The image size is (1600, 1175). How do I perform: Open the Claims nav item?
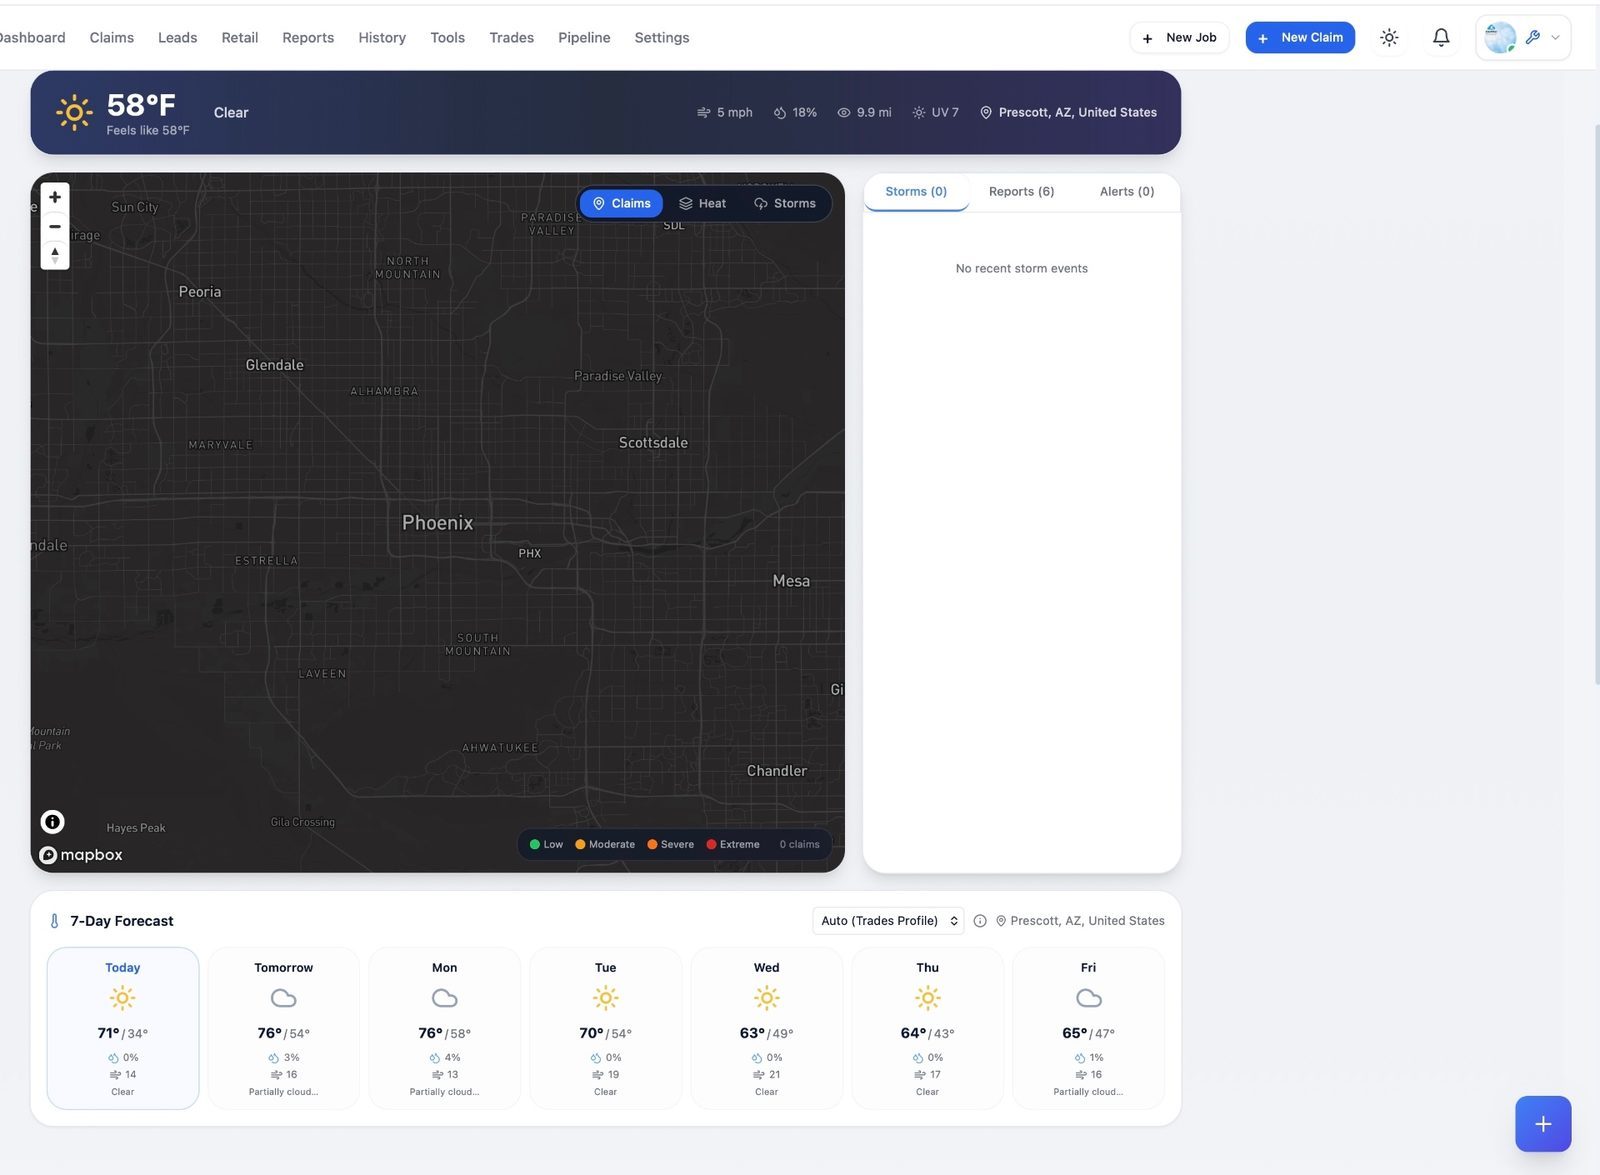(x=112, y=38)
